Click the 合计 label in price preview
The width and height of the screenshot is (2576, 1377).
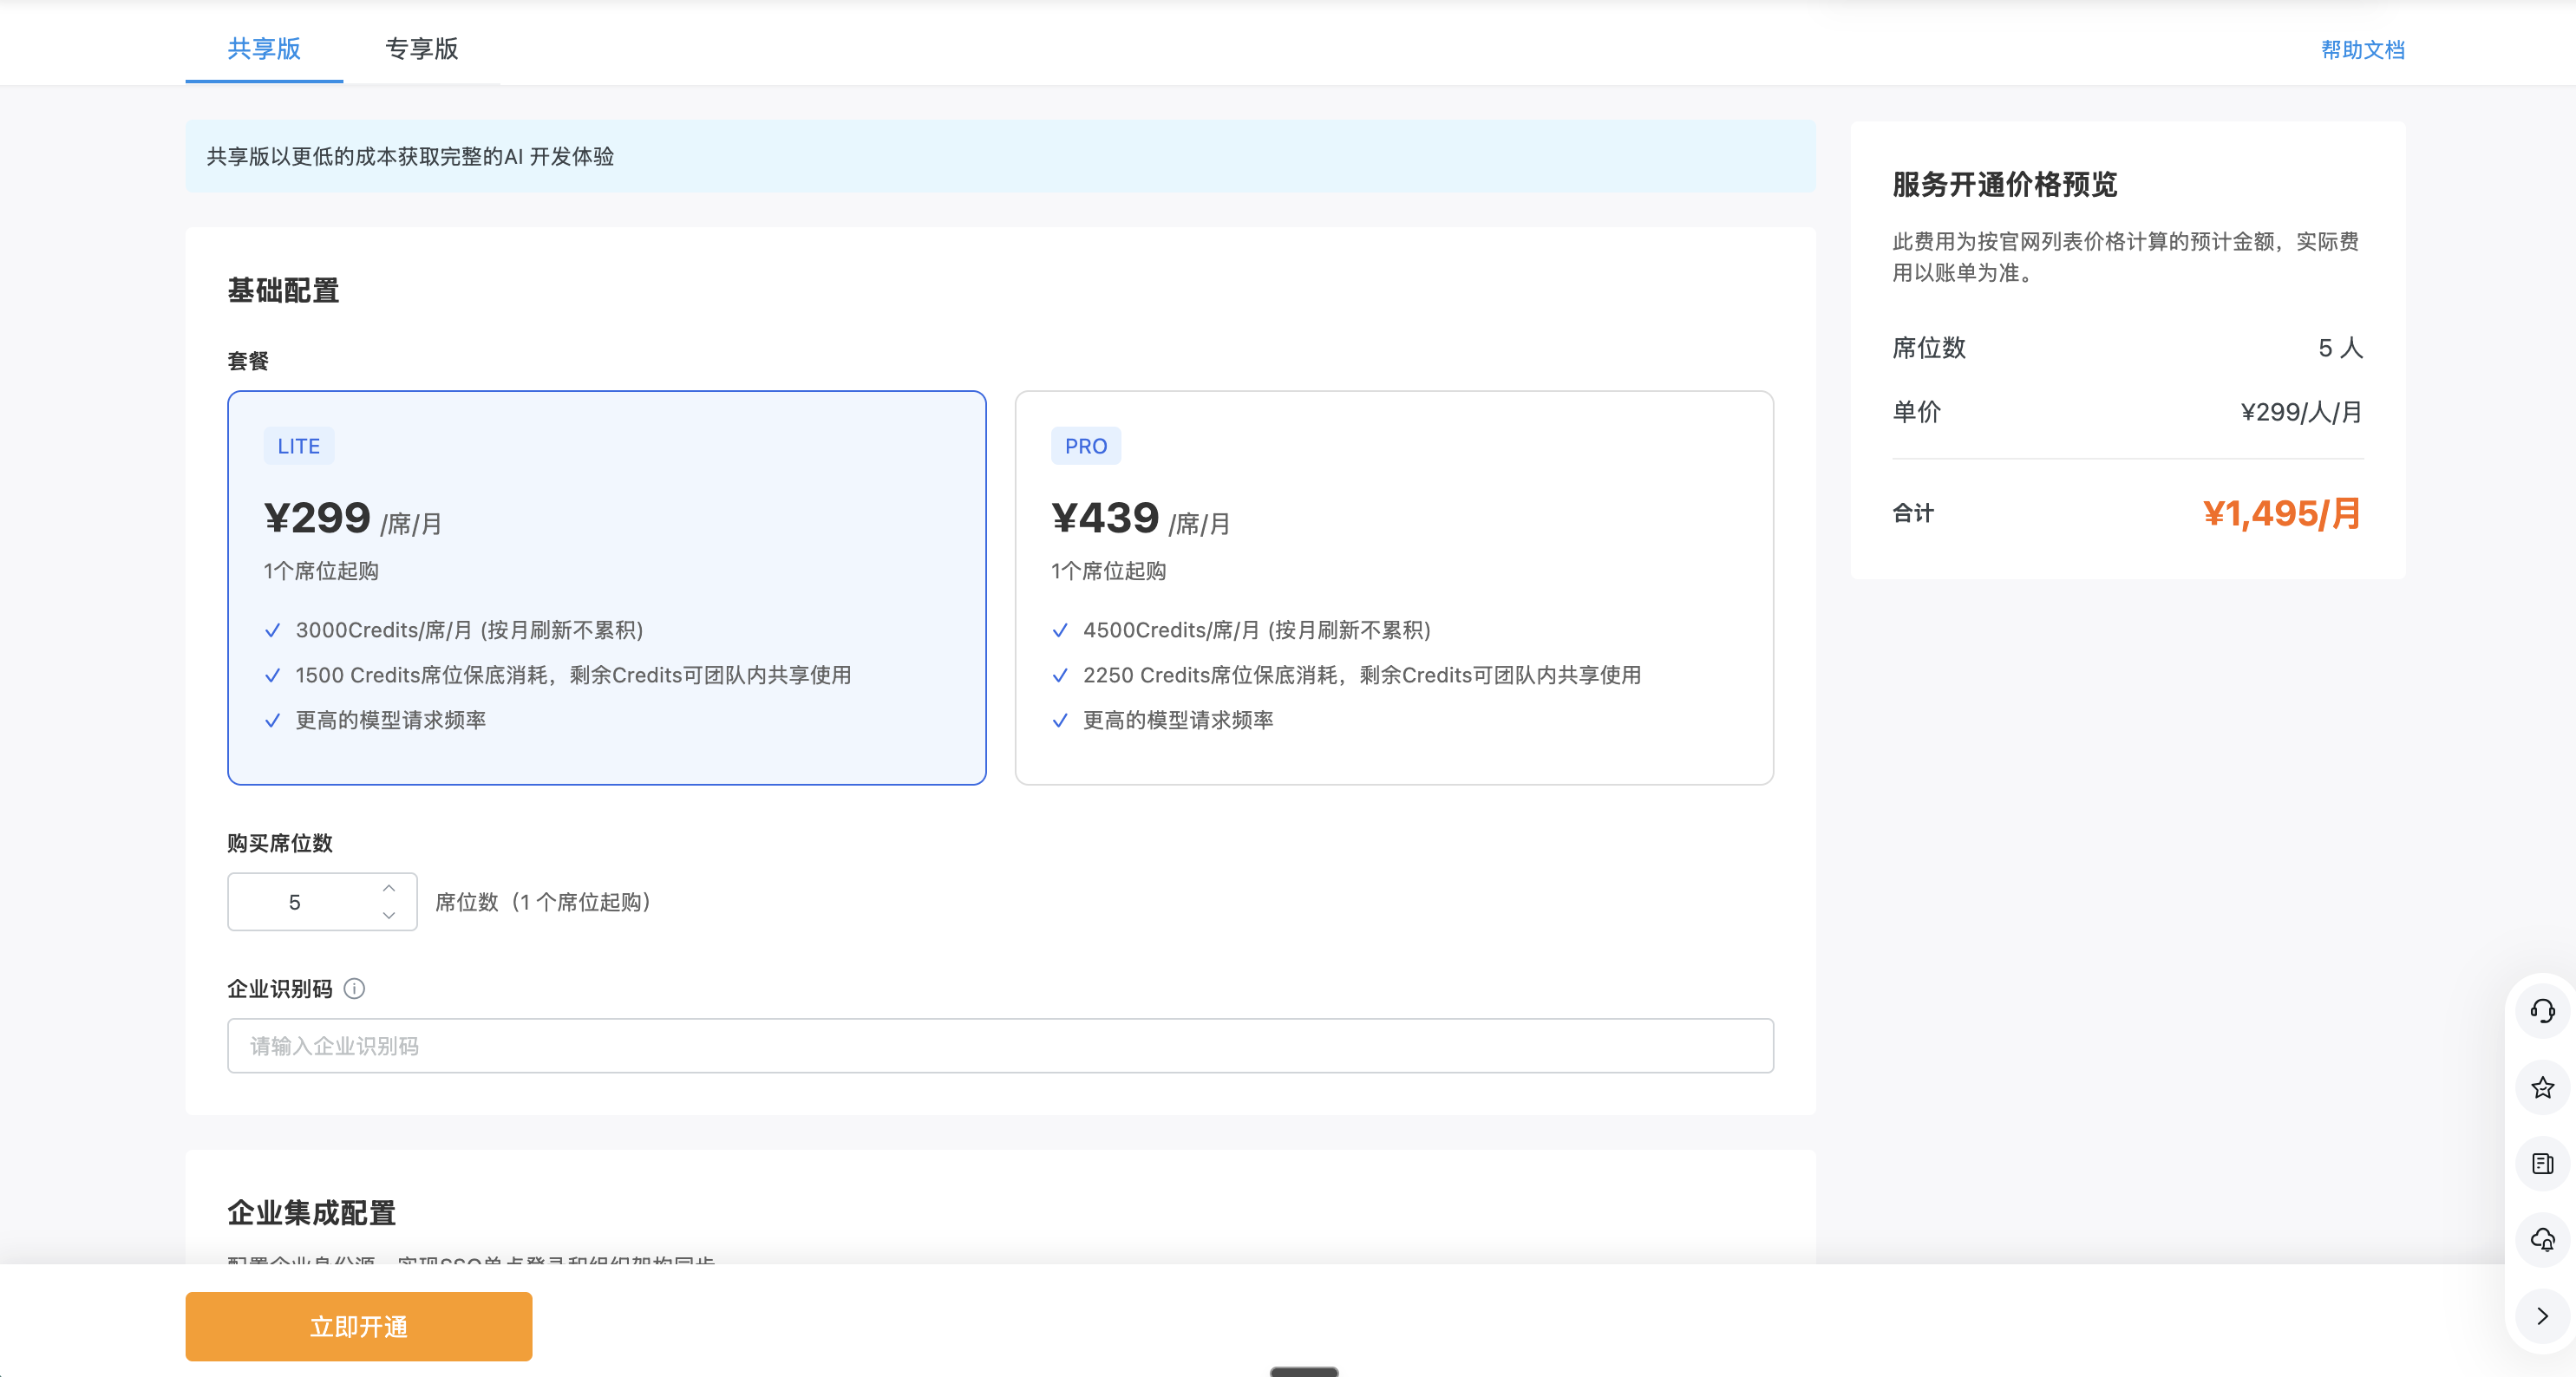tap(1913, 513)
